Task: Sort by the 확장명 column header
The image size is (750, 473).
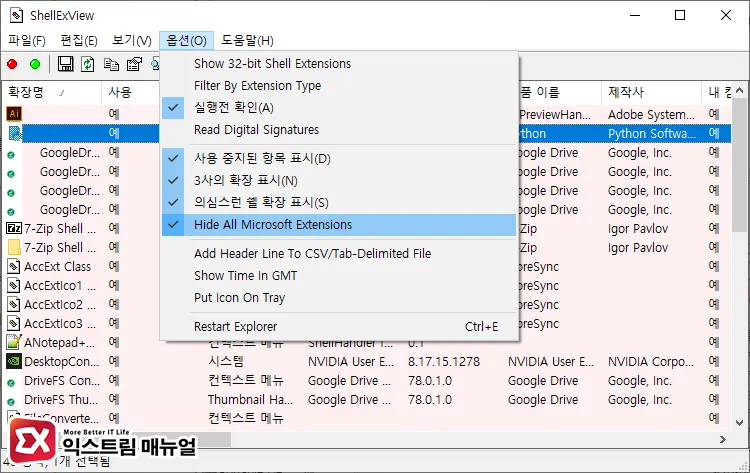Action: [x=30, y=93]
